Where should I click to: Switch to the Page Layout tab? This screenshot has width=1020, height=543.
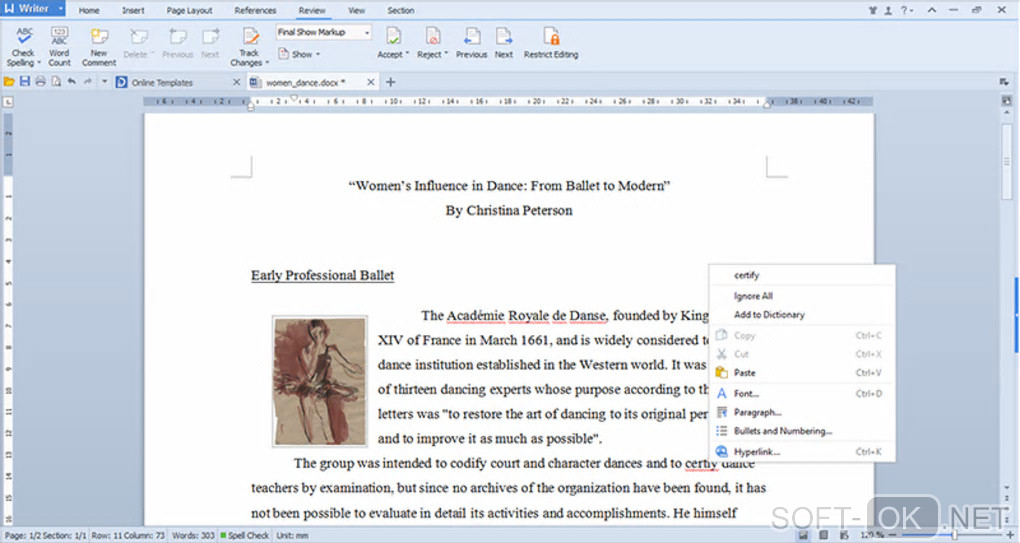(189, 10)
